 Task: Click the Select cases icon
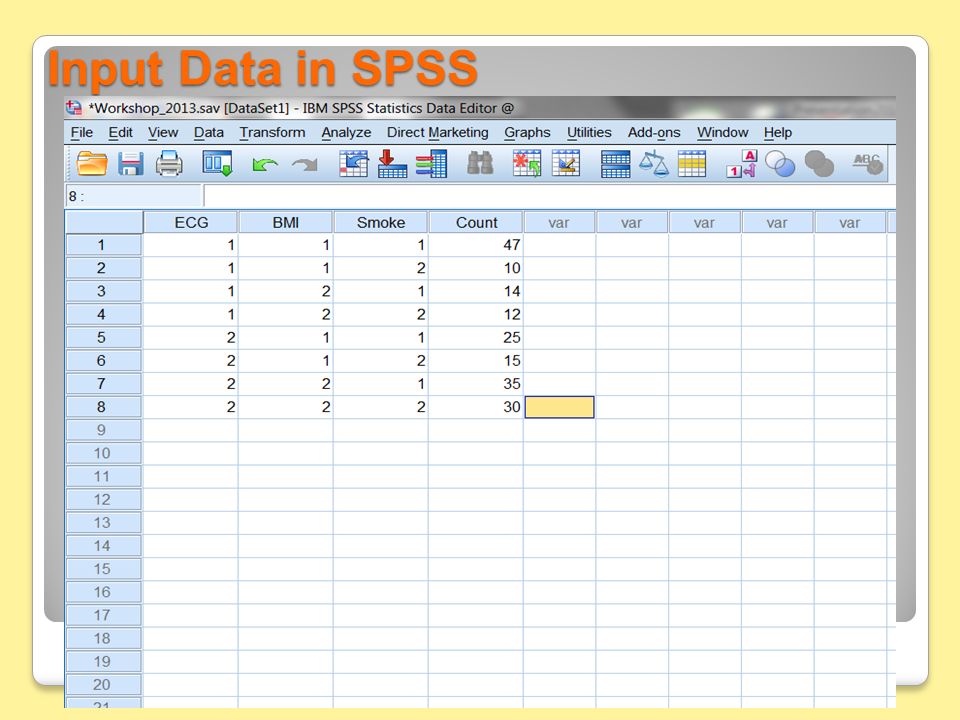tap(692, 164)
